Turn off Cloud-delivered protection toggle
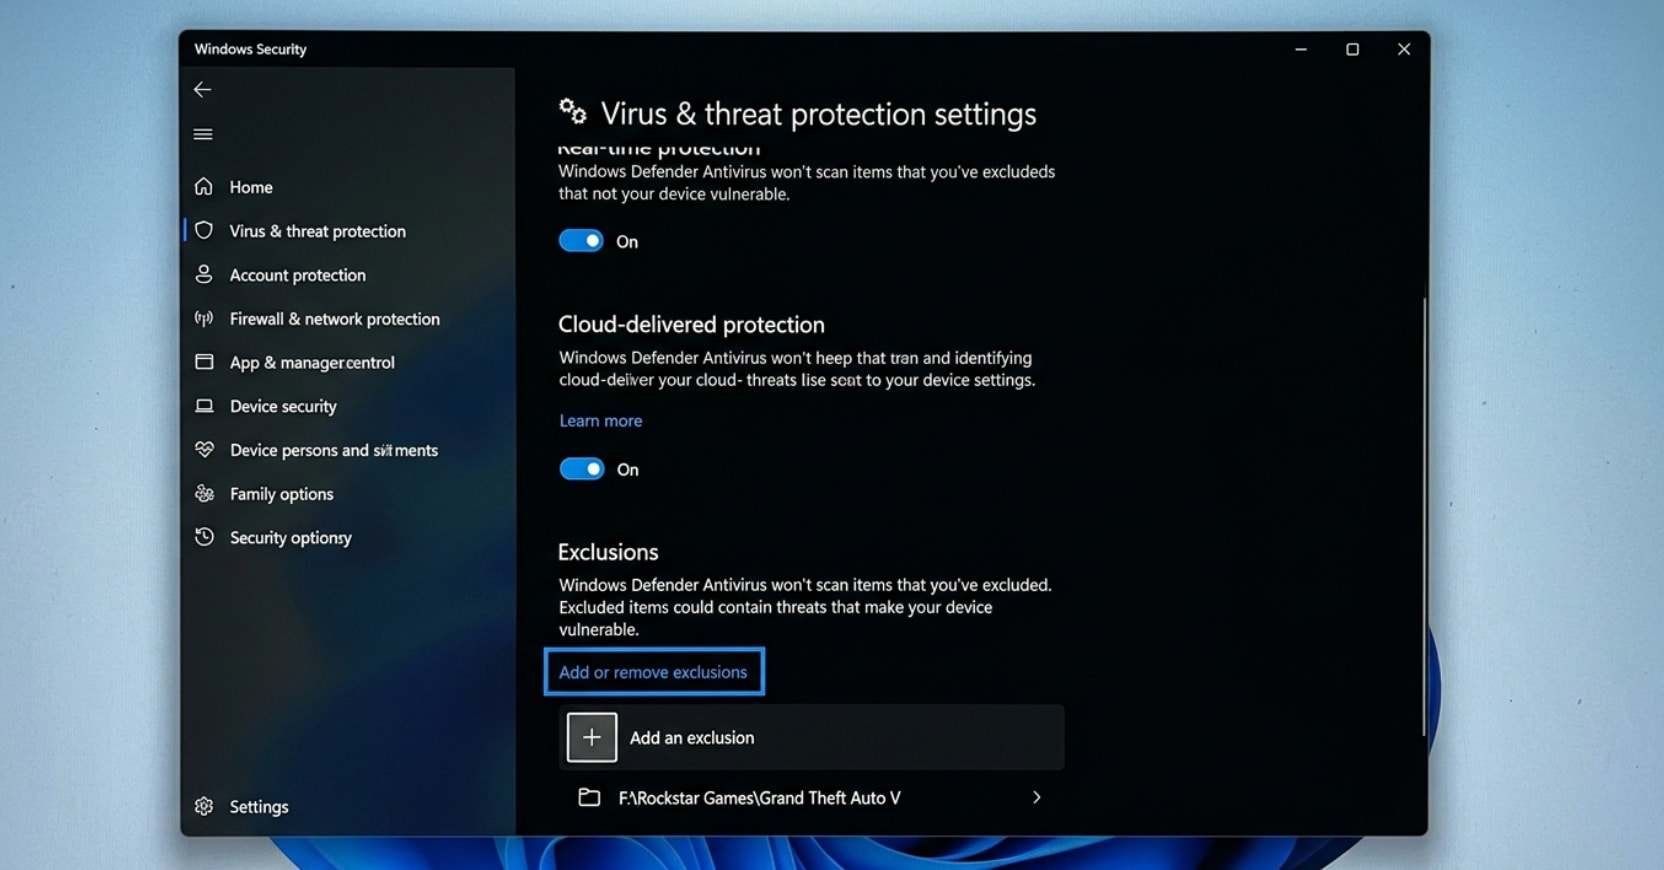The width and height of the screenshot is (1664, 870). pos(581,469)
